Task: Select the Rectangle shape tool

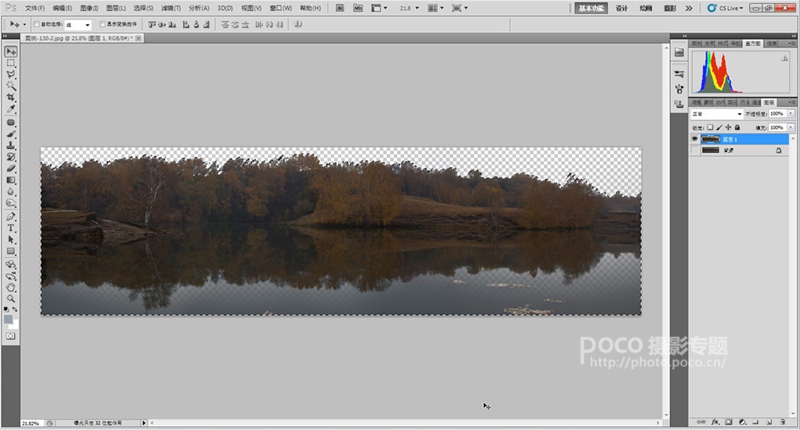Action: [11, 251]
